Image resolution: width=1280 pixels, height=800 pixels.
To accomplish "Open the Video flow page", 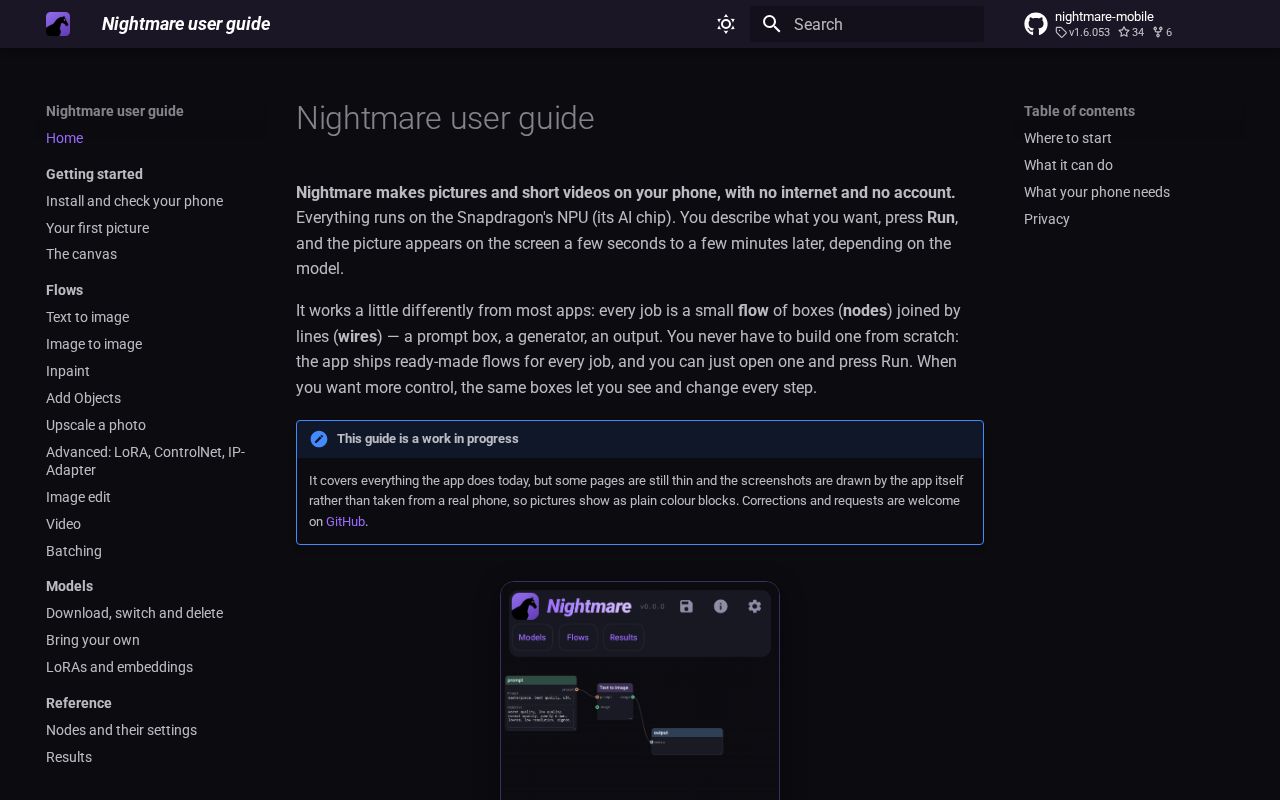I will point(63,524).
